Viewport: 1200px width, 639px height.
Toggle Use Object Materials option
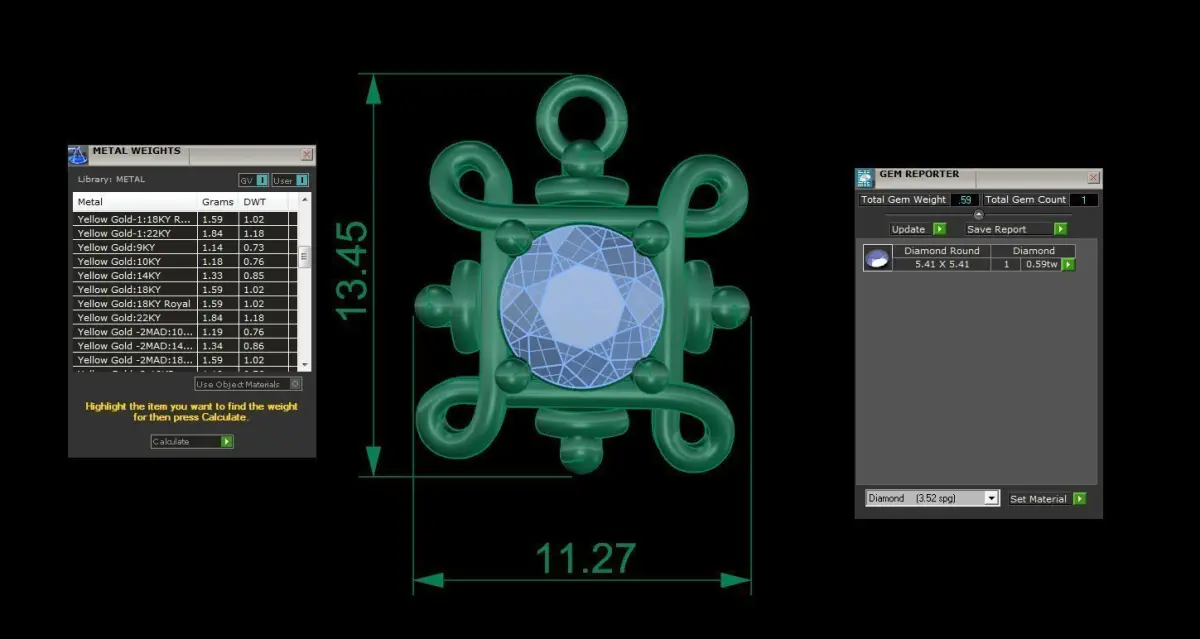pyautogui.click(x=248, y=384)
